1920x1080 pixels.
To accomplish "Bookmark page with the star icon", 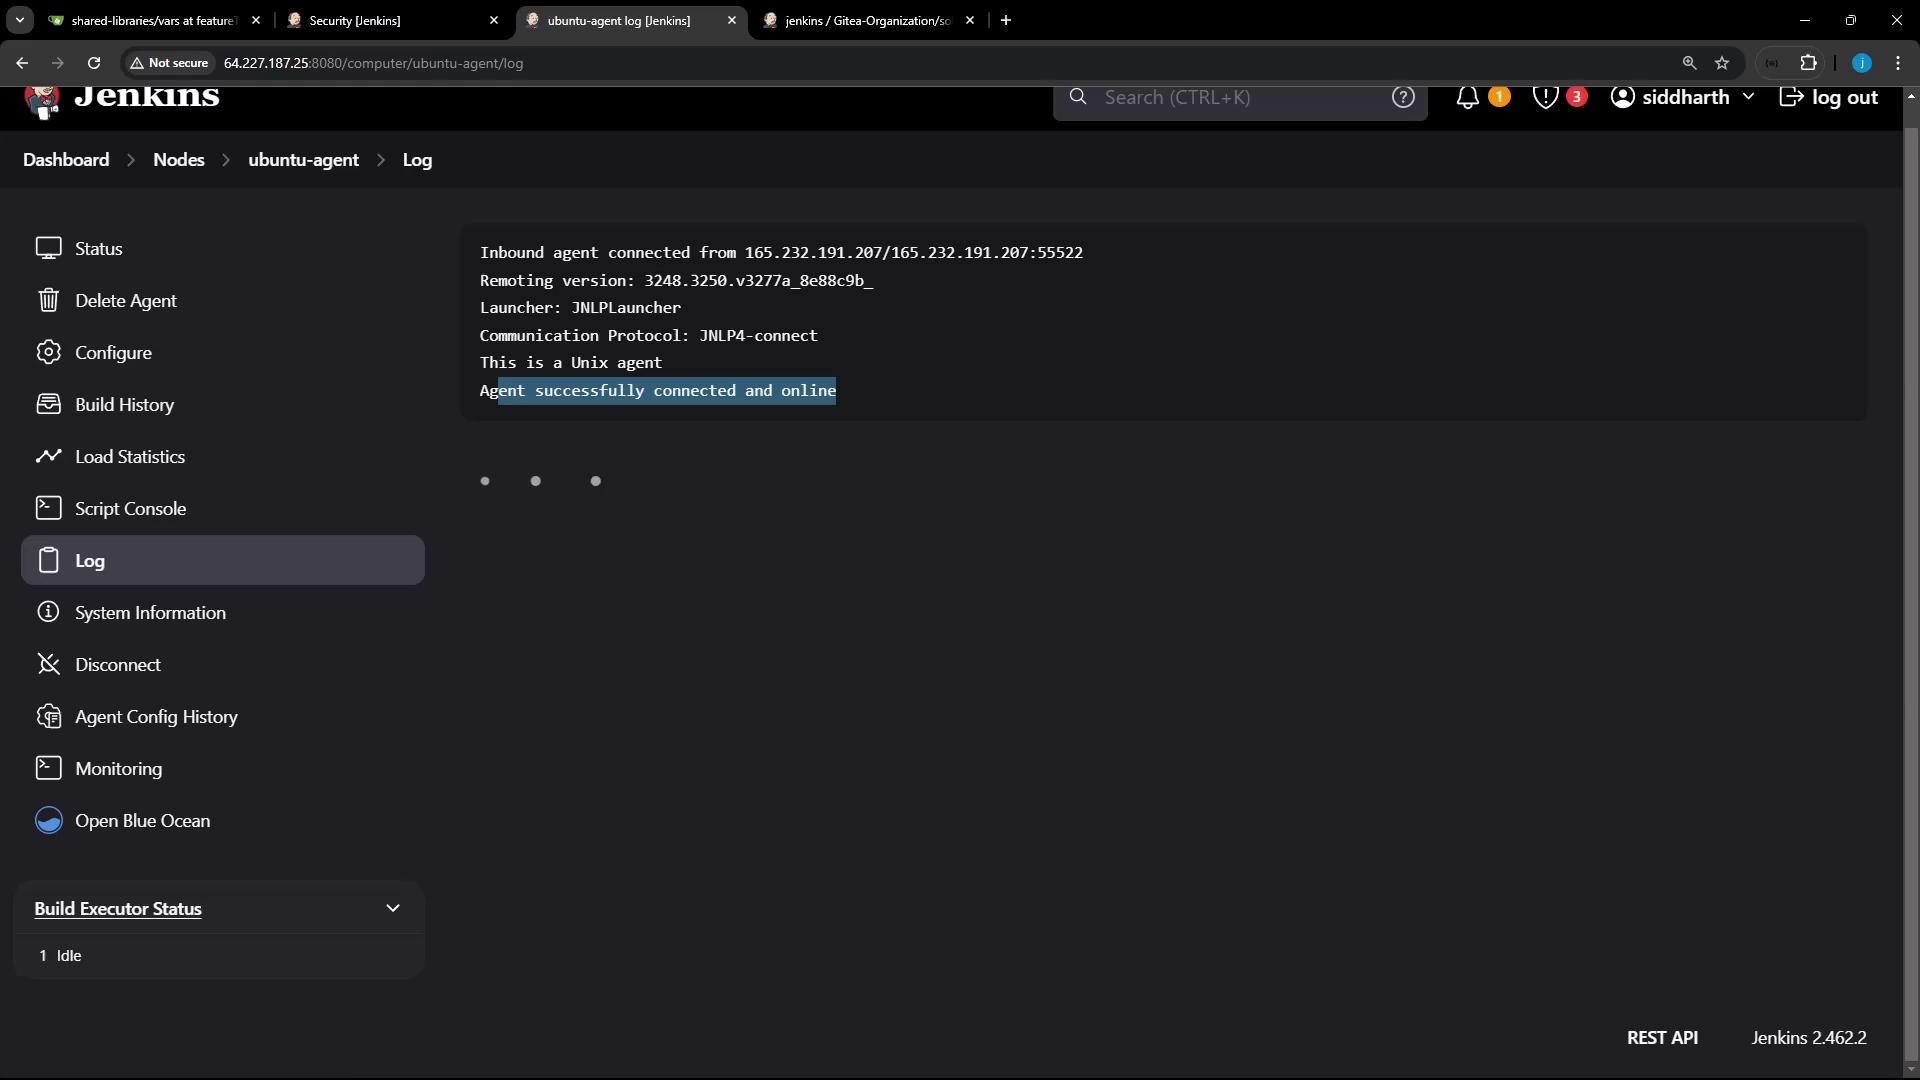I will [x=1722, y=63].
